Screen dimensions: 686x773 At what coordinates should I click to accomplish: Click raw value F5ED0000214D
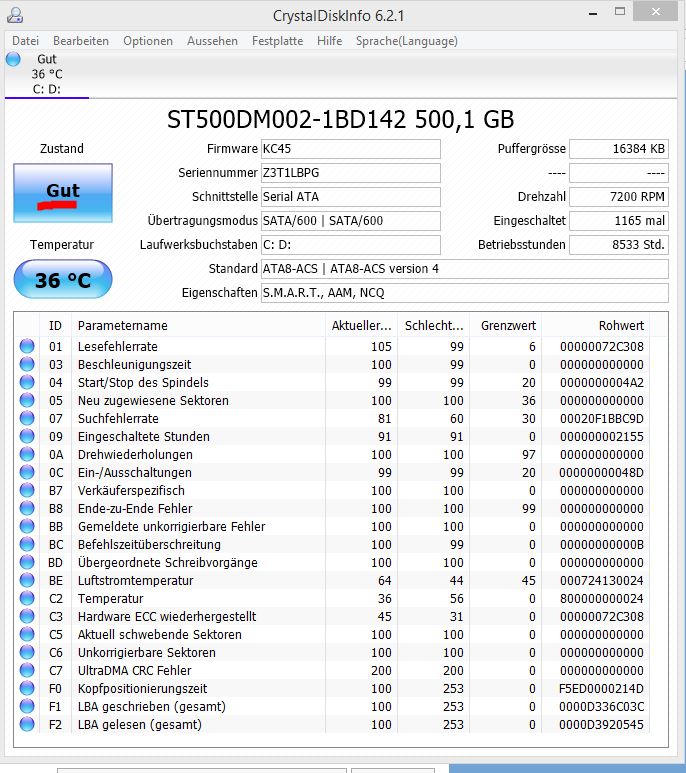pyautogui.click(x=601, y=689)
